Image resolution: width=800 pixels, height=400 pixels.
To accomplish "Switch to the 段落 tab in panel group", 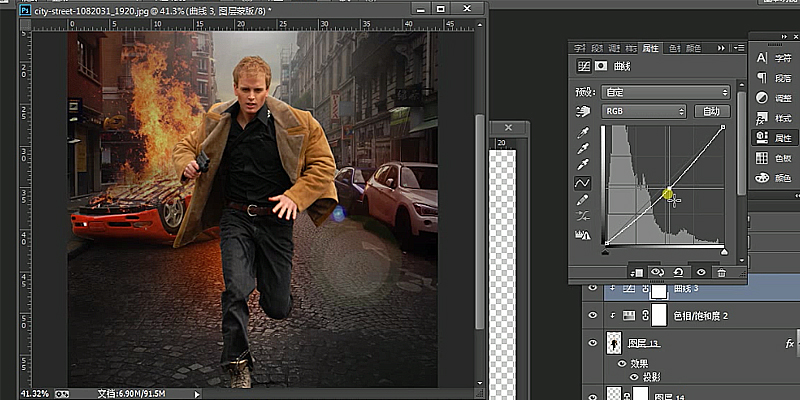I will point(597,48).
